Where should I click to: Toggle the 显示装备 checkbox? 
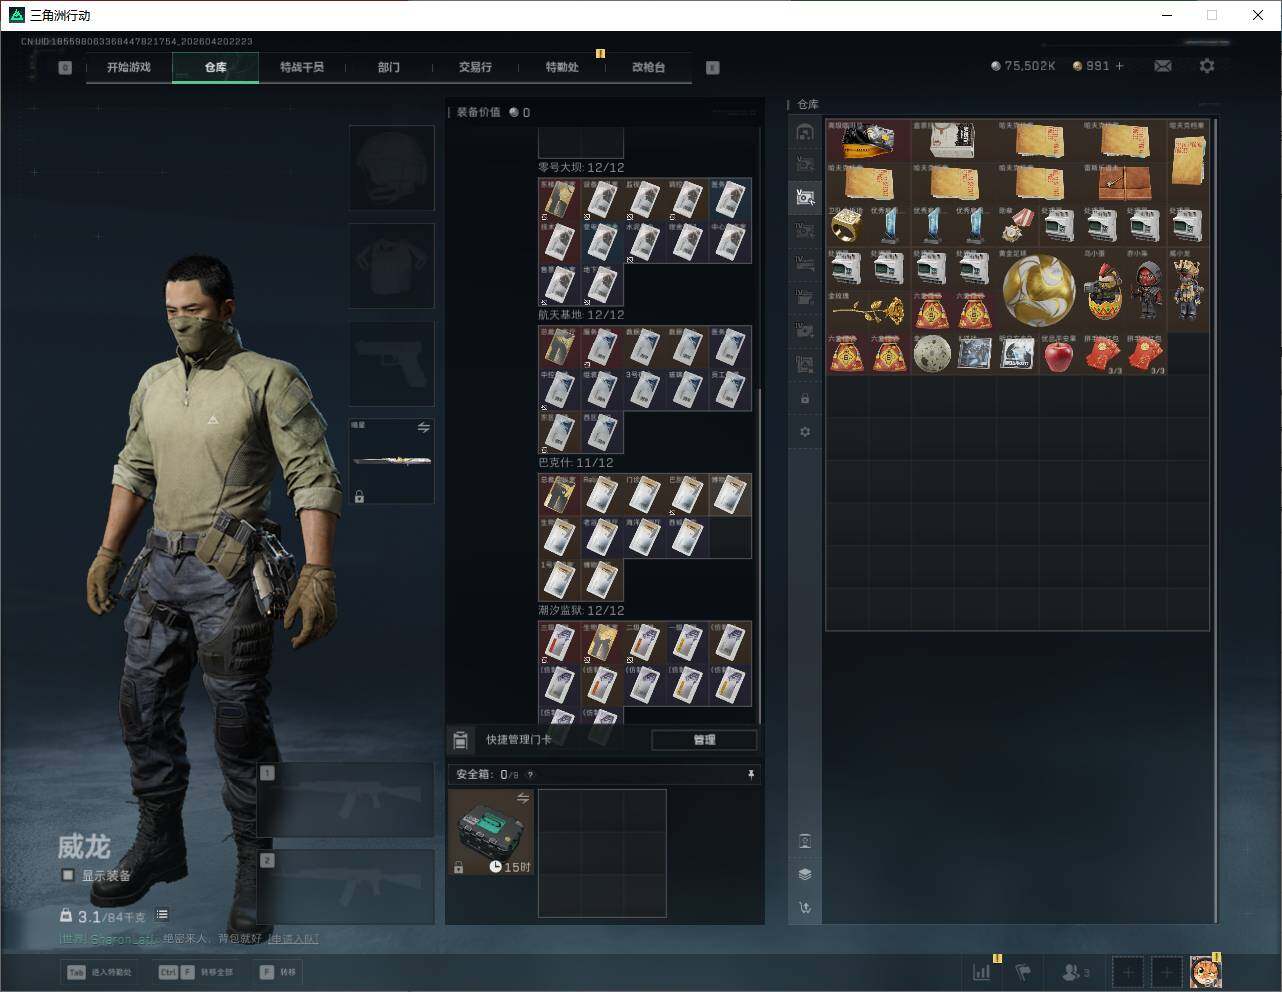click(x=68, y=875)
